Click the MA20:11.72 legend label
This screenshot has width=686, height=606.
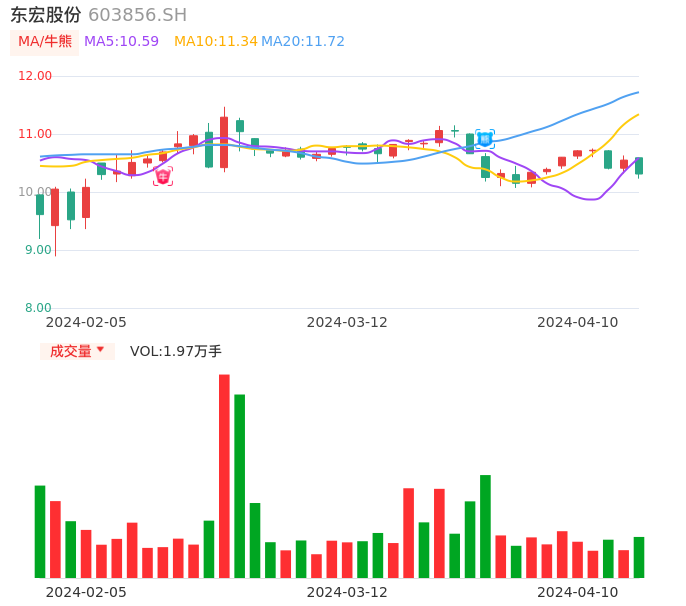[x=303, y=42]
